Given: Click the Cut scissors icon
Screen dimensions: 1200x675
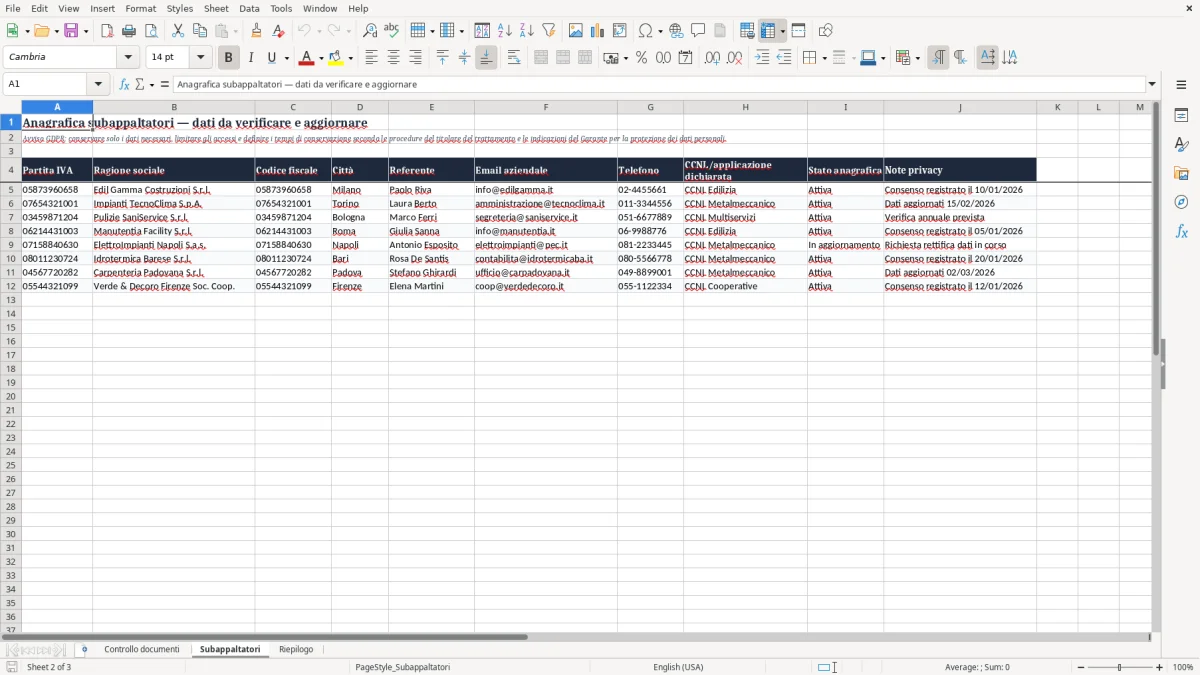Looking at the screenshot, I should pyautogui.click(x=178, y=31).
